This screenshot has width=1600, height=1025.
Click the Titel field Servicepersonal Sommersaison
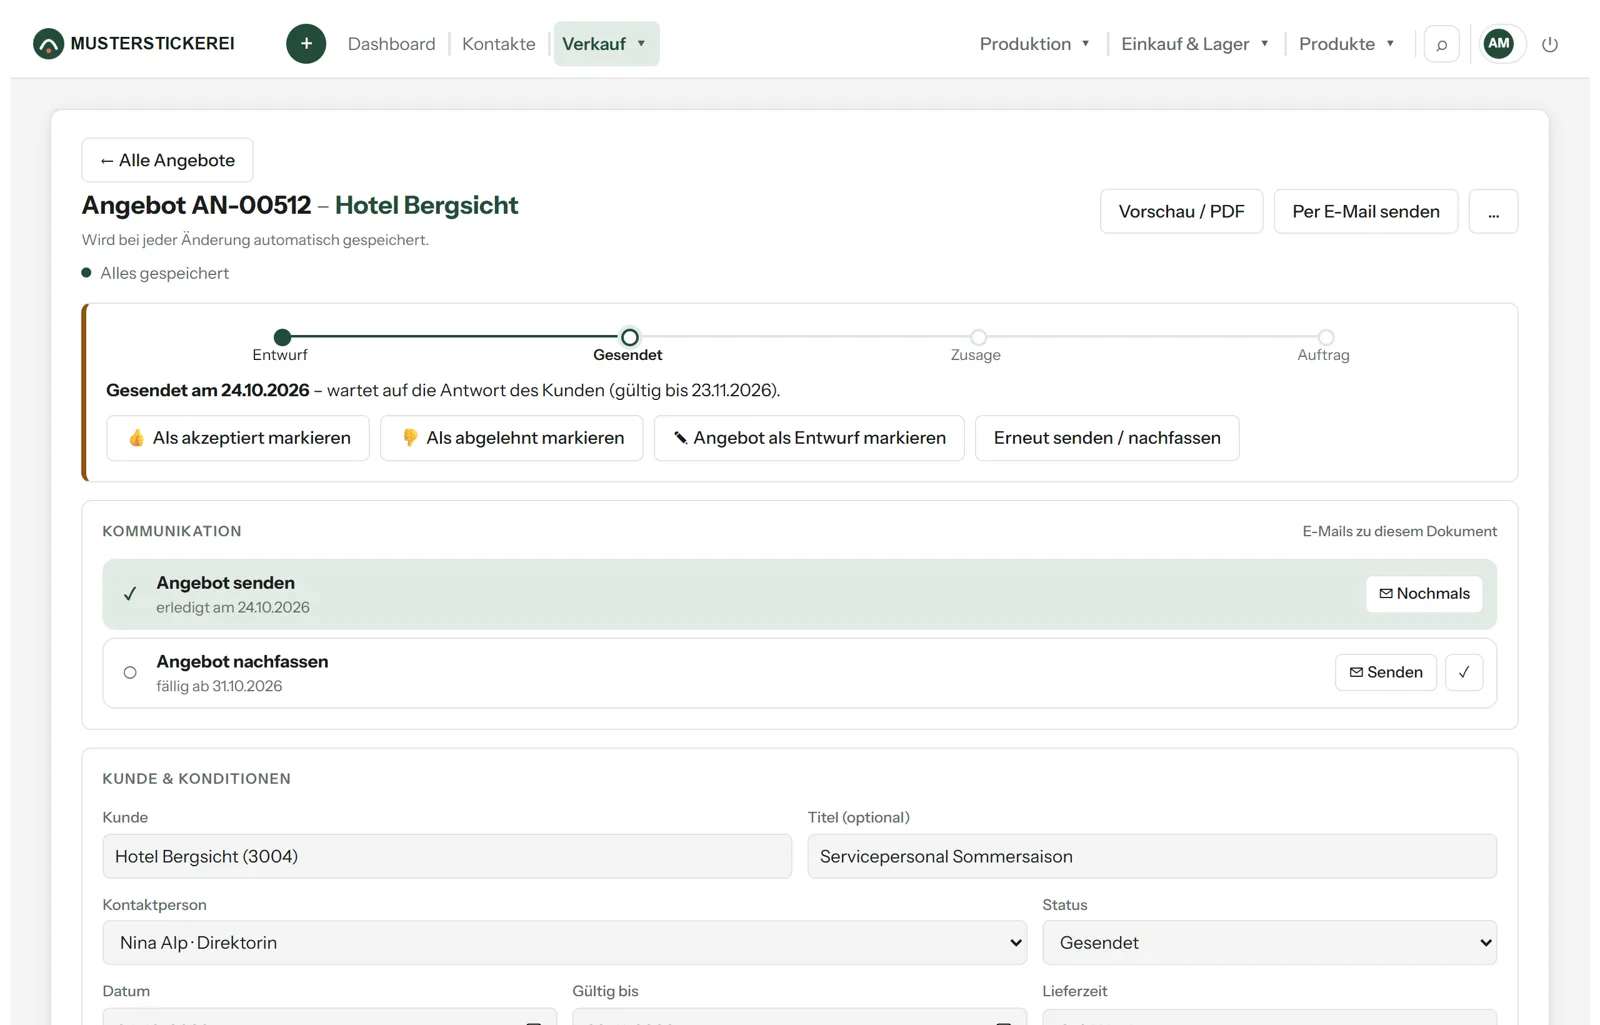tap(1152, 856)
